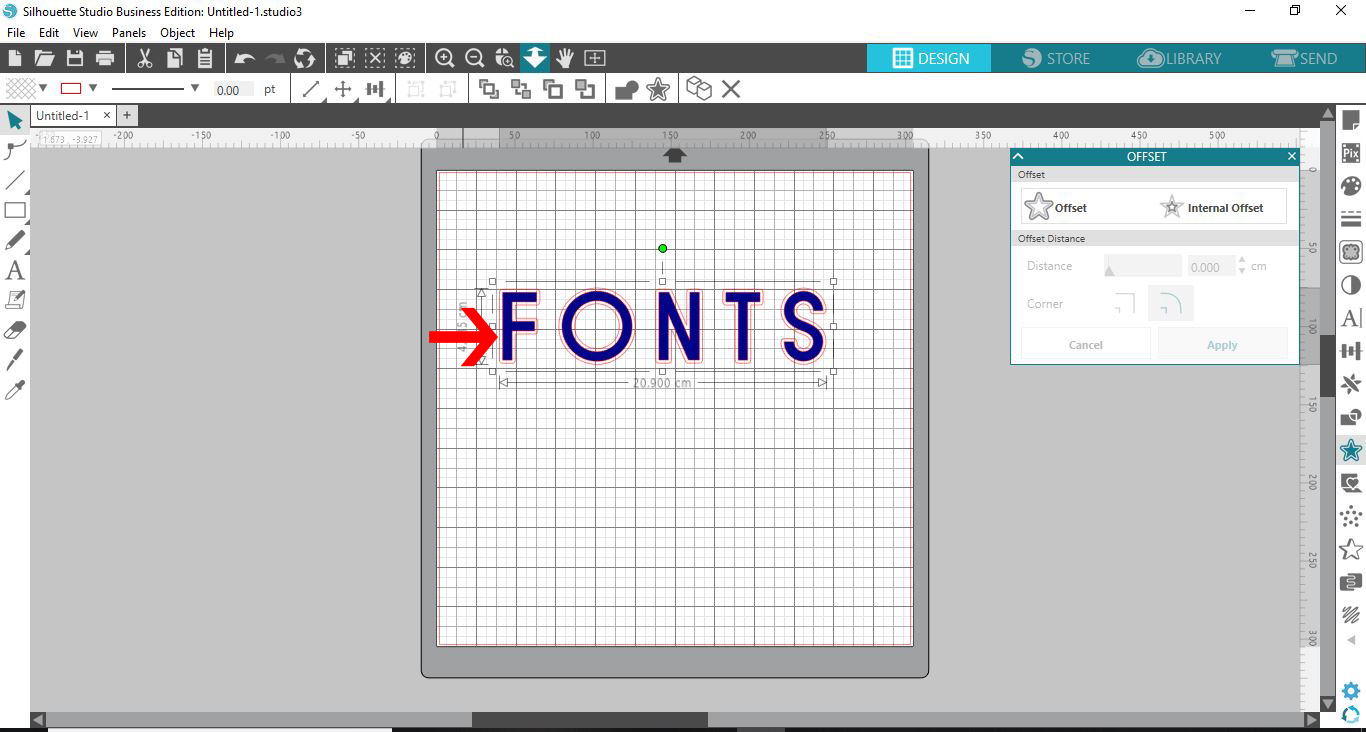This screenshot has width=1366, height=732.
Task: Switch to the STORE tab
Action: coord(1056,58)
